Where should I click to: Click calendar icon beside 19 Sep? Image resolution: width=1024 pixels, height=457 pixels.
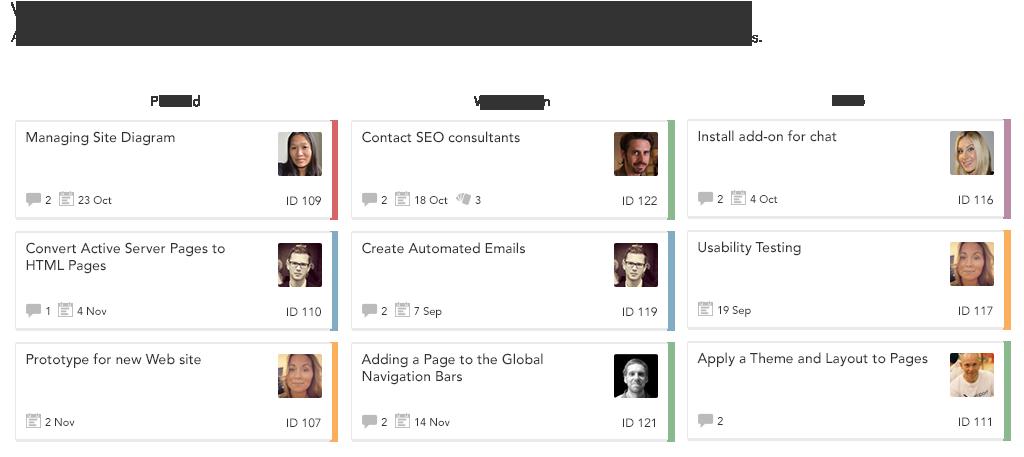click(x=705, y=309)
